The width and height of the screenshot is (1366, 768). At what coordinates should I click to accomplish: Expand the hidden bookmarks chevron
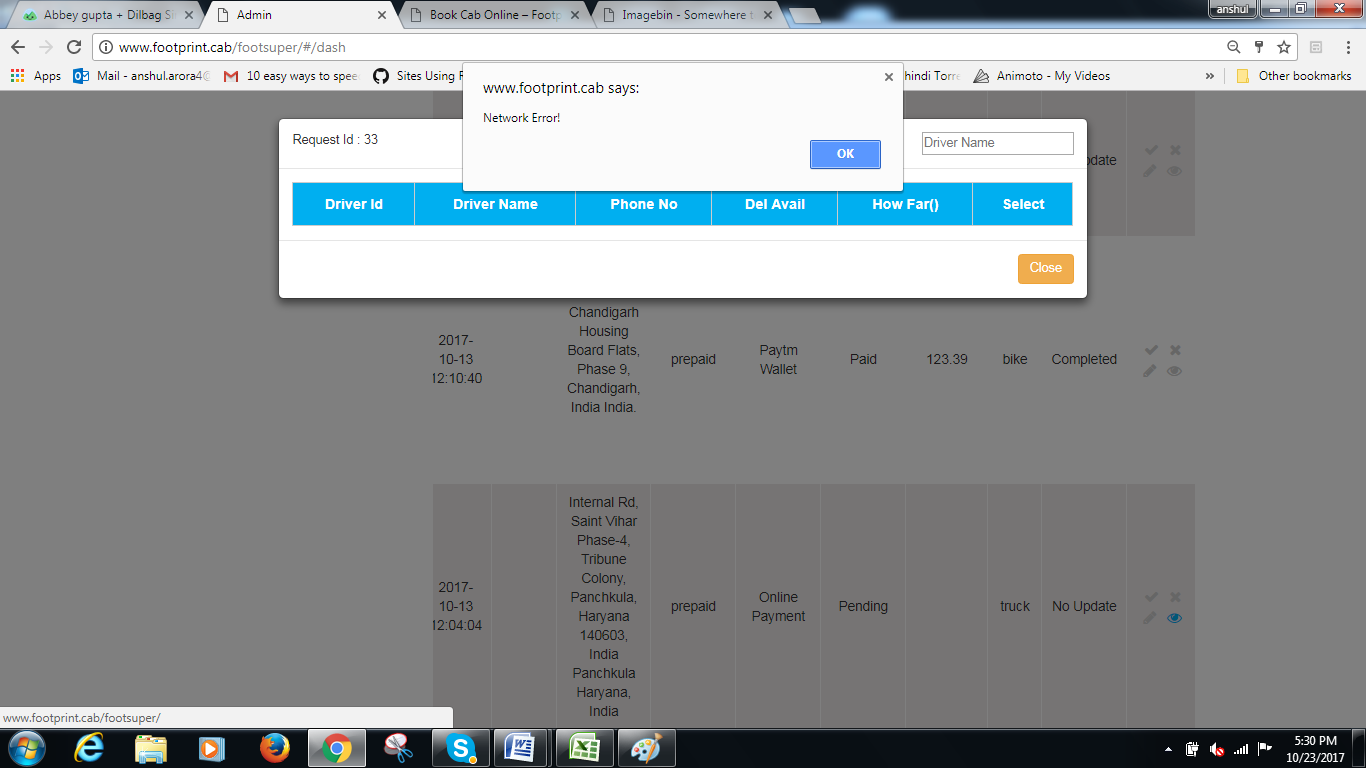point(1210,76)
